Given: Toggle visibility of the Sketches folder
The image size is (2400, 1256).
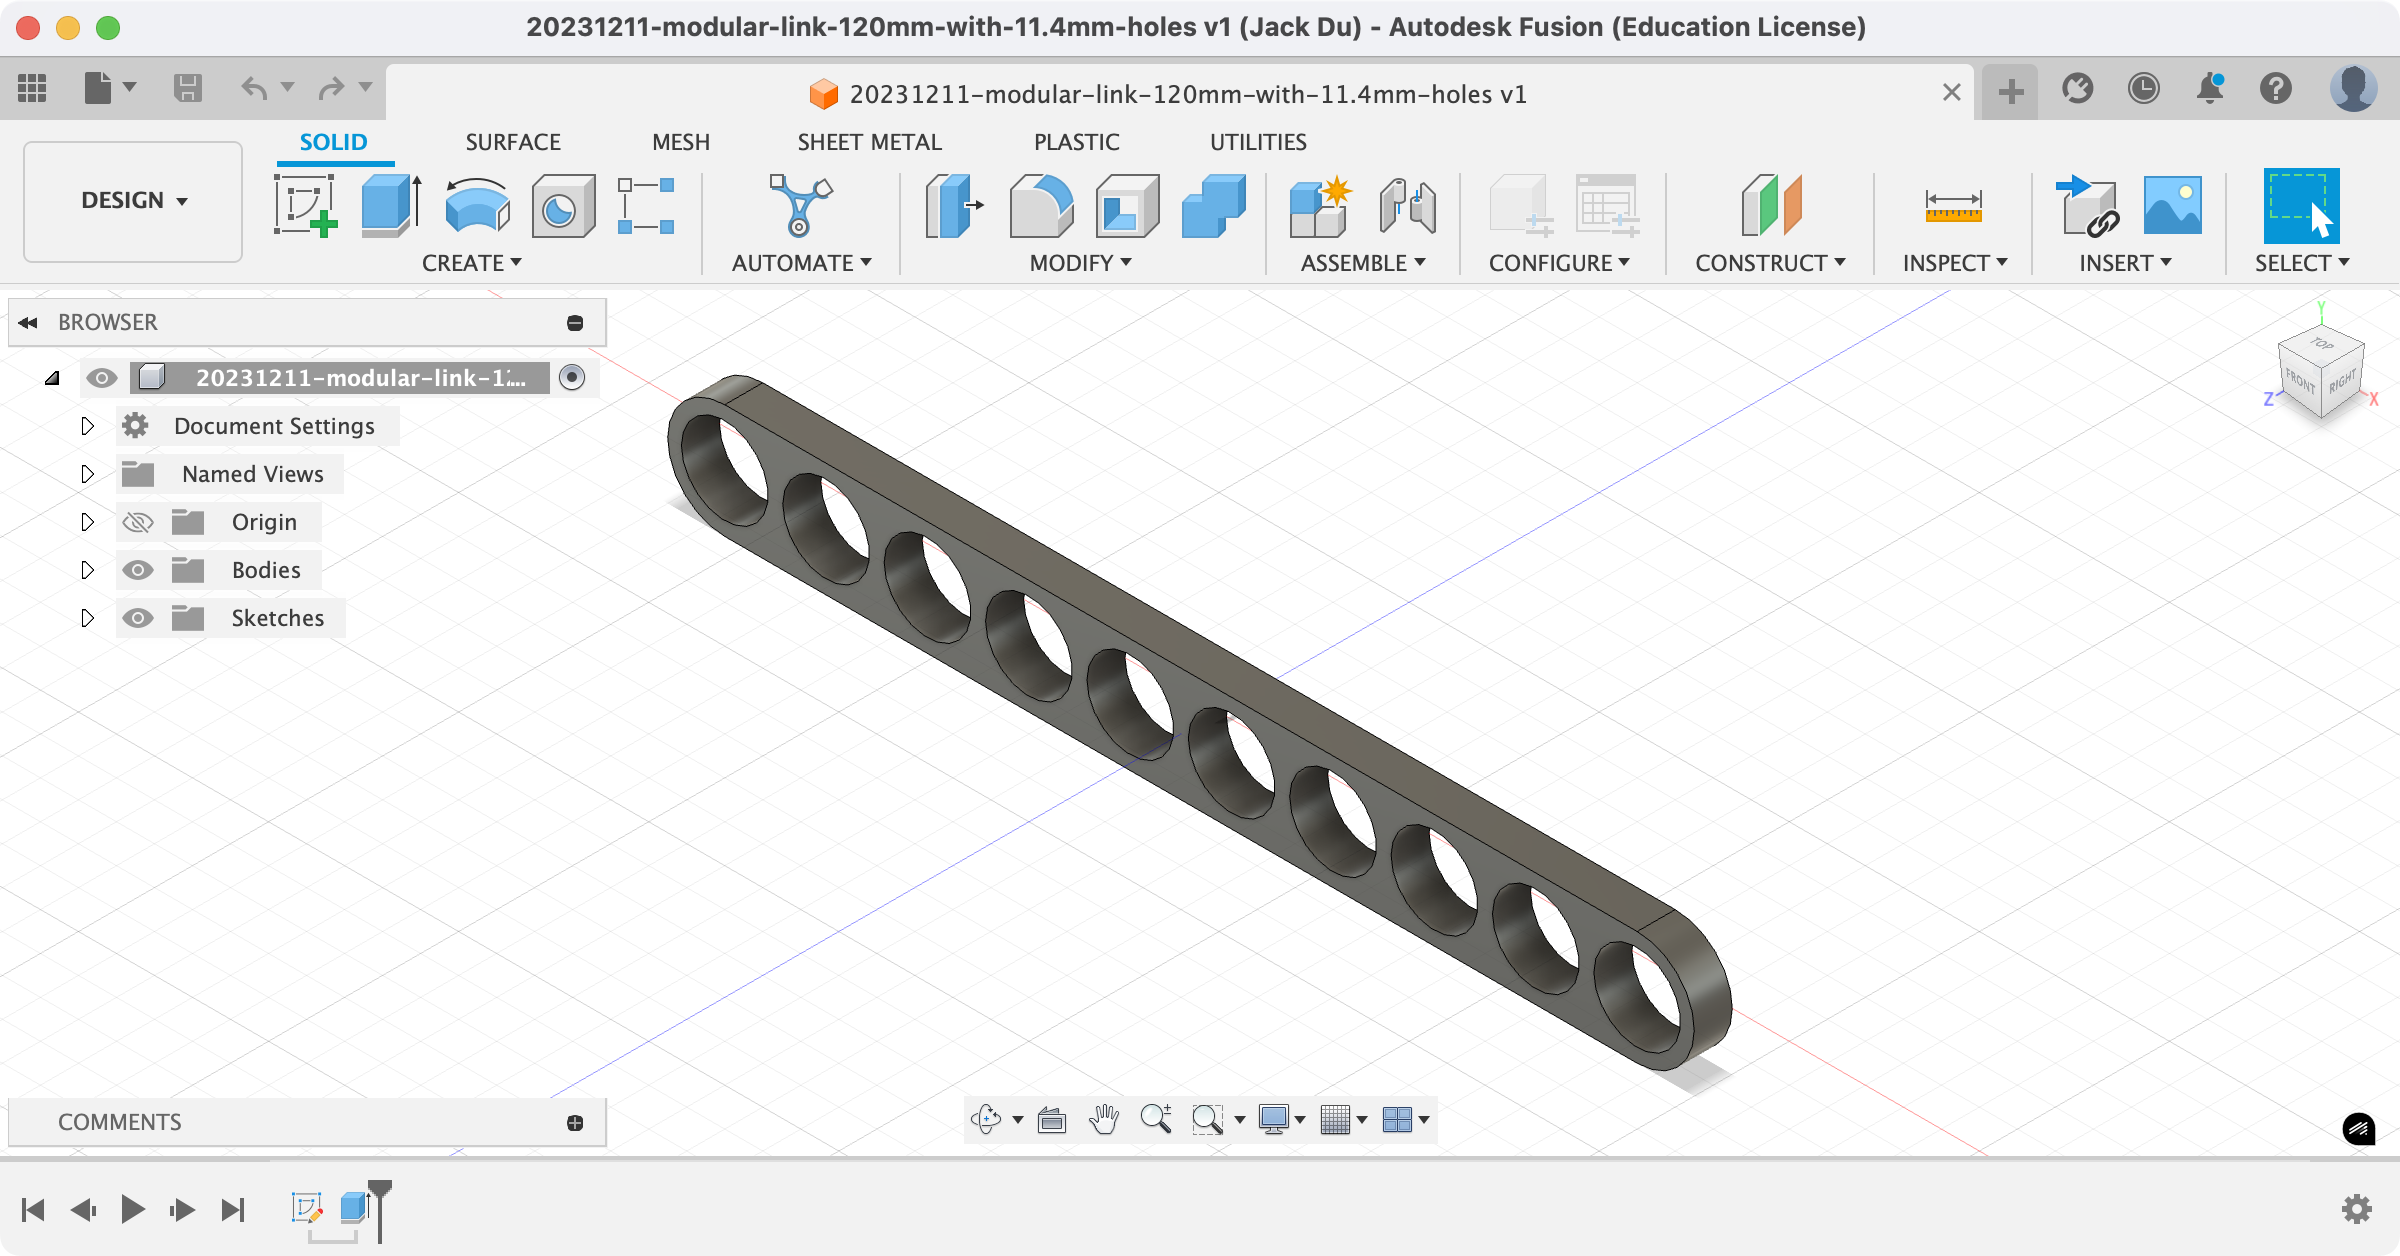Looking at the screenshot, I should [138, 618].
